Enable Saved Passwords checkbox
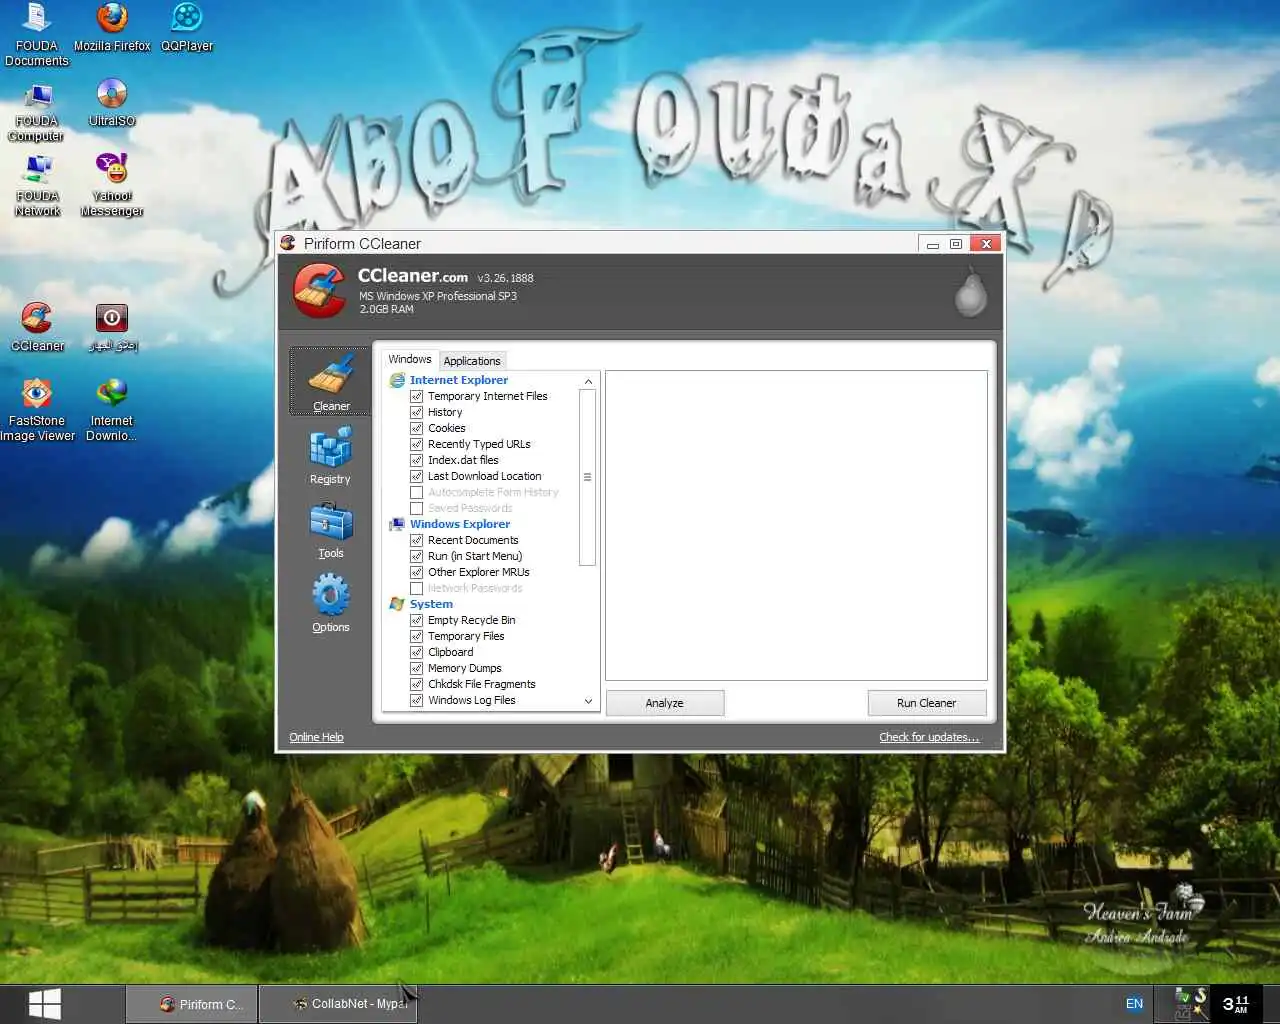The height and width of the screenshot is (1024, 1280). click(x=416, y=508)
